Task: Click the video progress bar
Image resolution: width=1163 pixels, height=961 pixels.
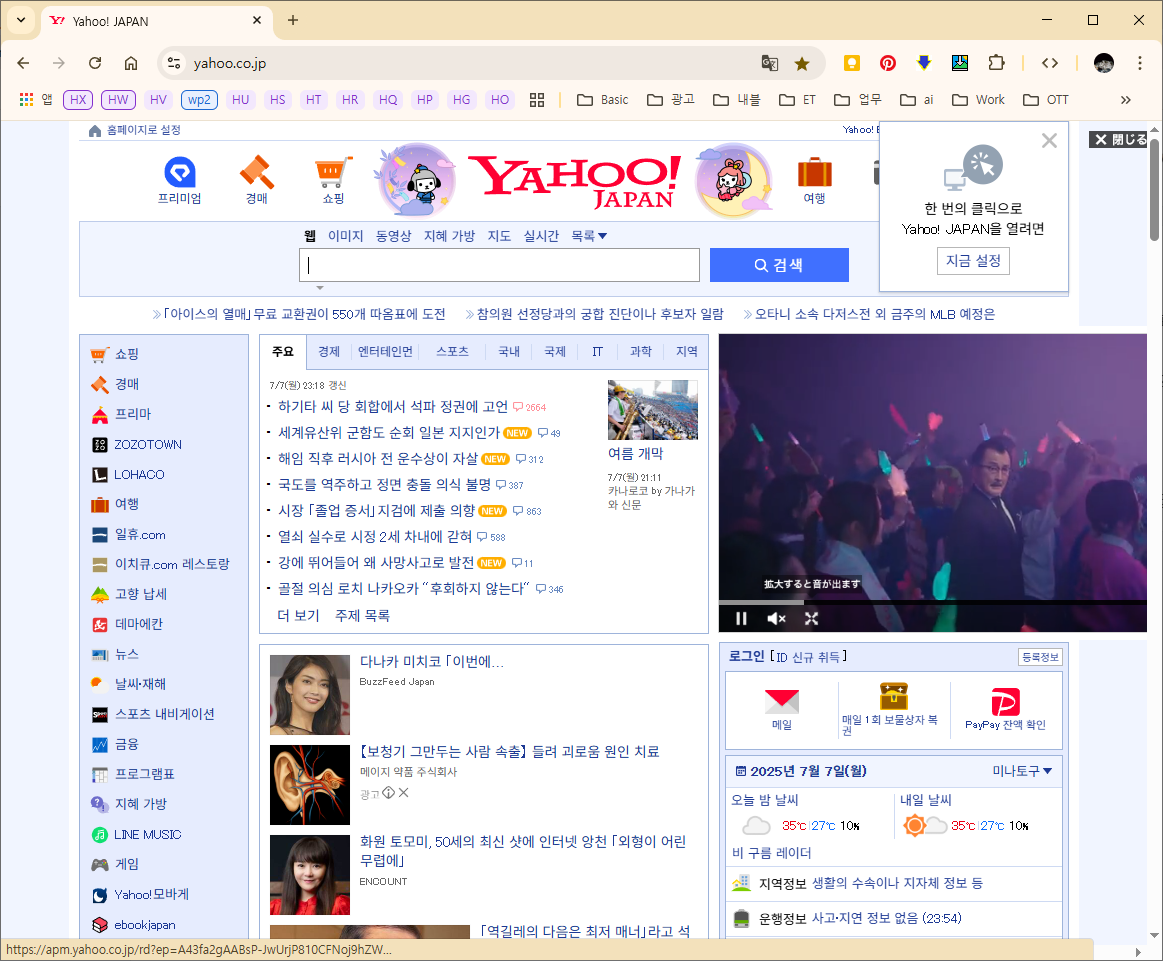Action: pyautogui.click(x=932, y=602)
